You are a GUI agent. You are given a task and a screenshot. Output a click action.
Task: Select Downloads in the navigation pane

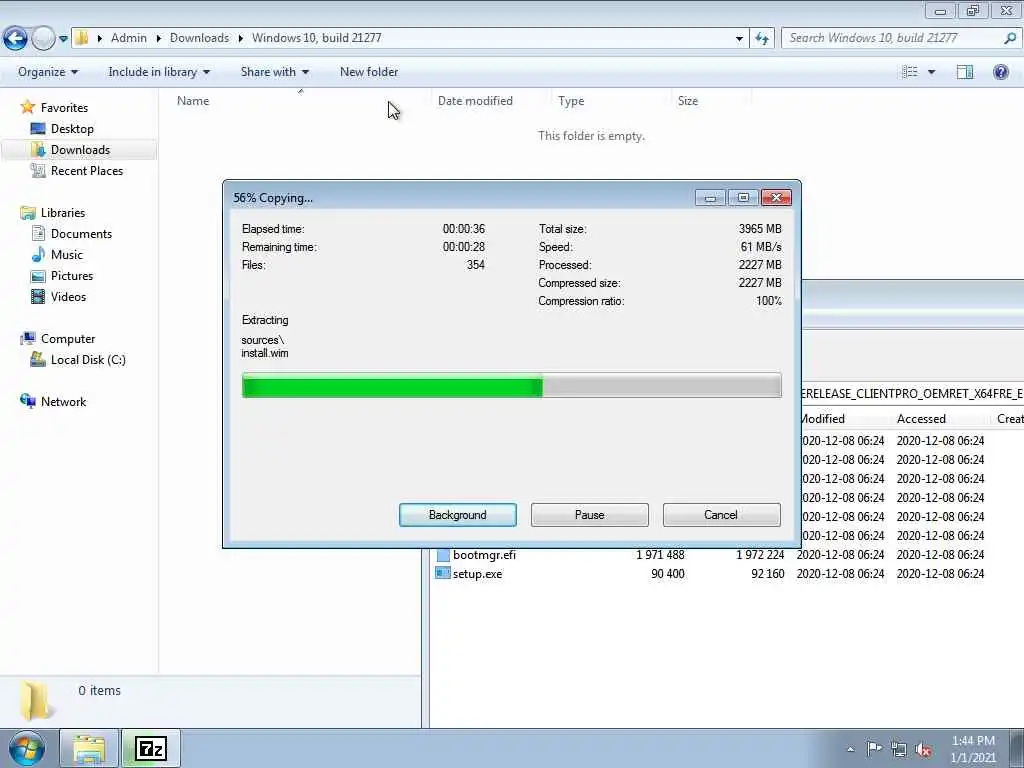tap(80, 150)
